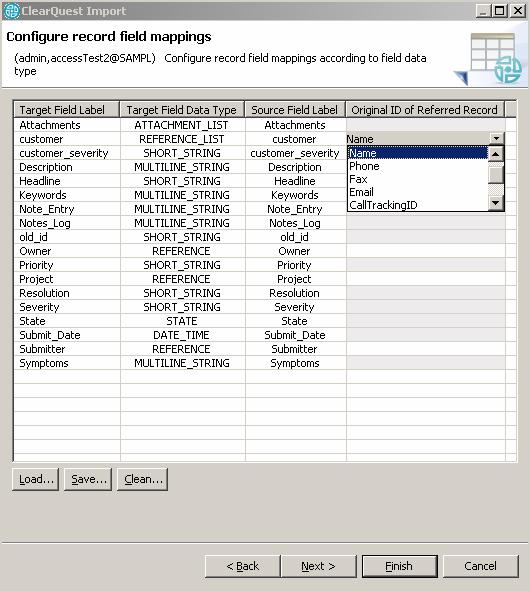Screen dimensions: 530x591
Task: Click the dropdown list scroll down arrow
Action: coord(496,203)
